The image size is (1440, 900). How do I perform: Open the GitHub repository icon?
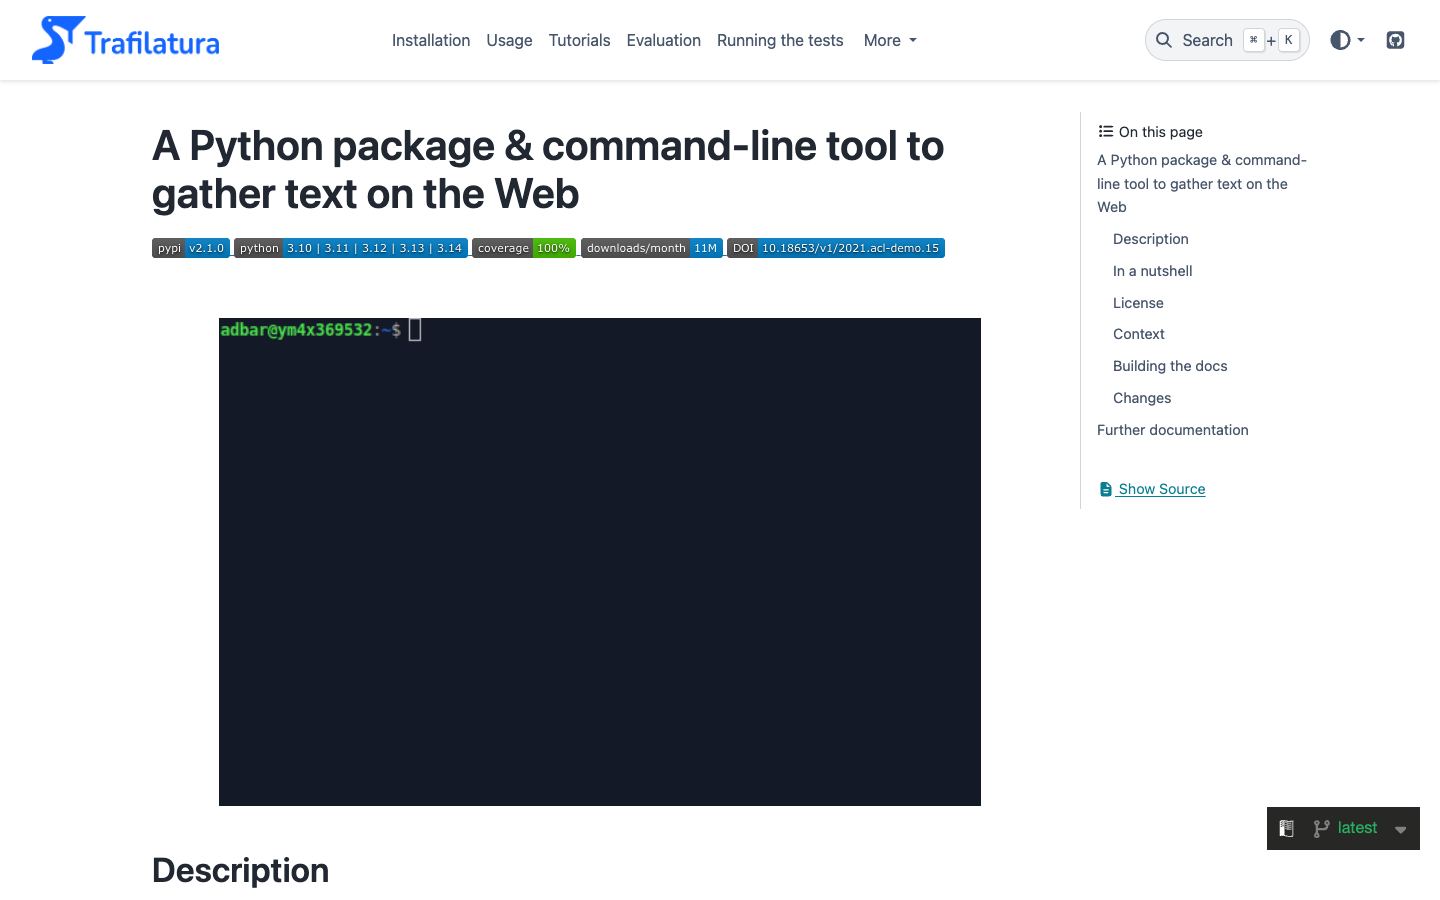tap(1395, 40)
